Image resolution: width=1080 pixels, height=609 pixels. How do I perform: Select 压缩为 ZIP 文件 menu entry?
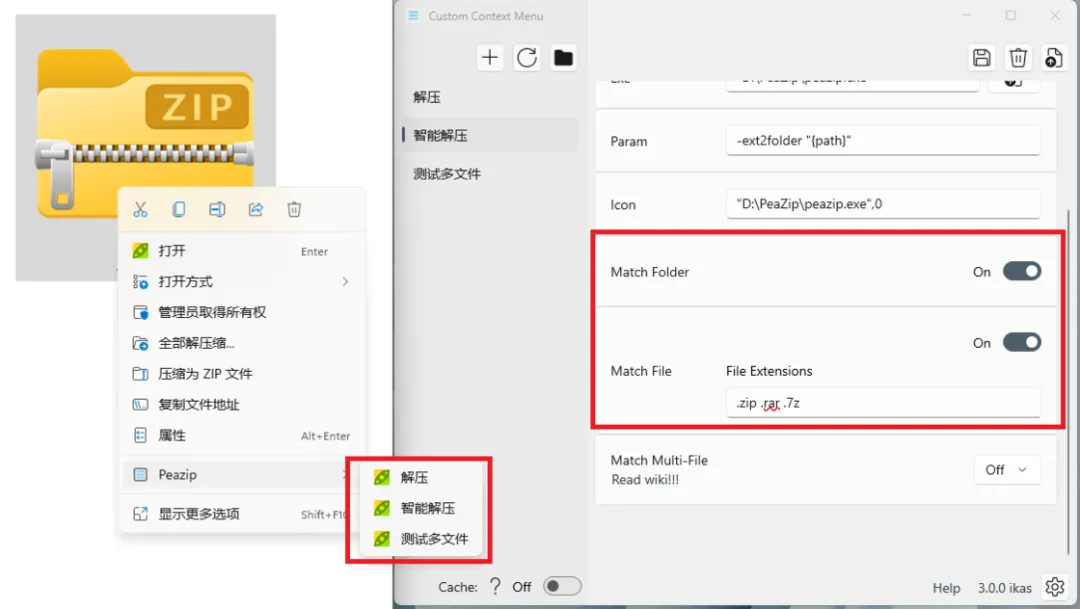coord(243,373)
